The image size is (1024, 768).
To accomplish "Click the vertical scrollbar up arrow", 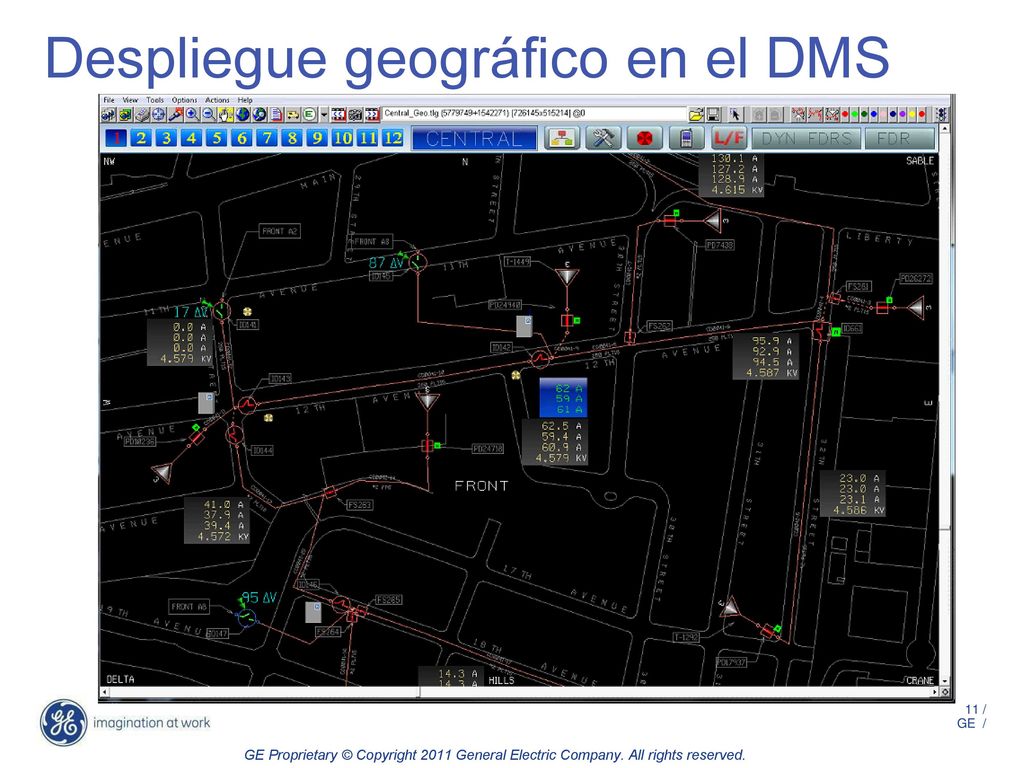I will point(944,130).
